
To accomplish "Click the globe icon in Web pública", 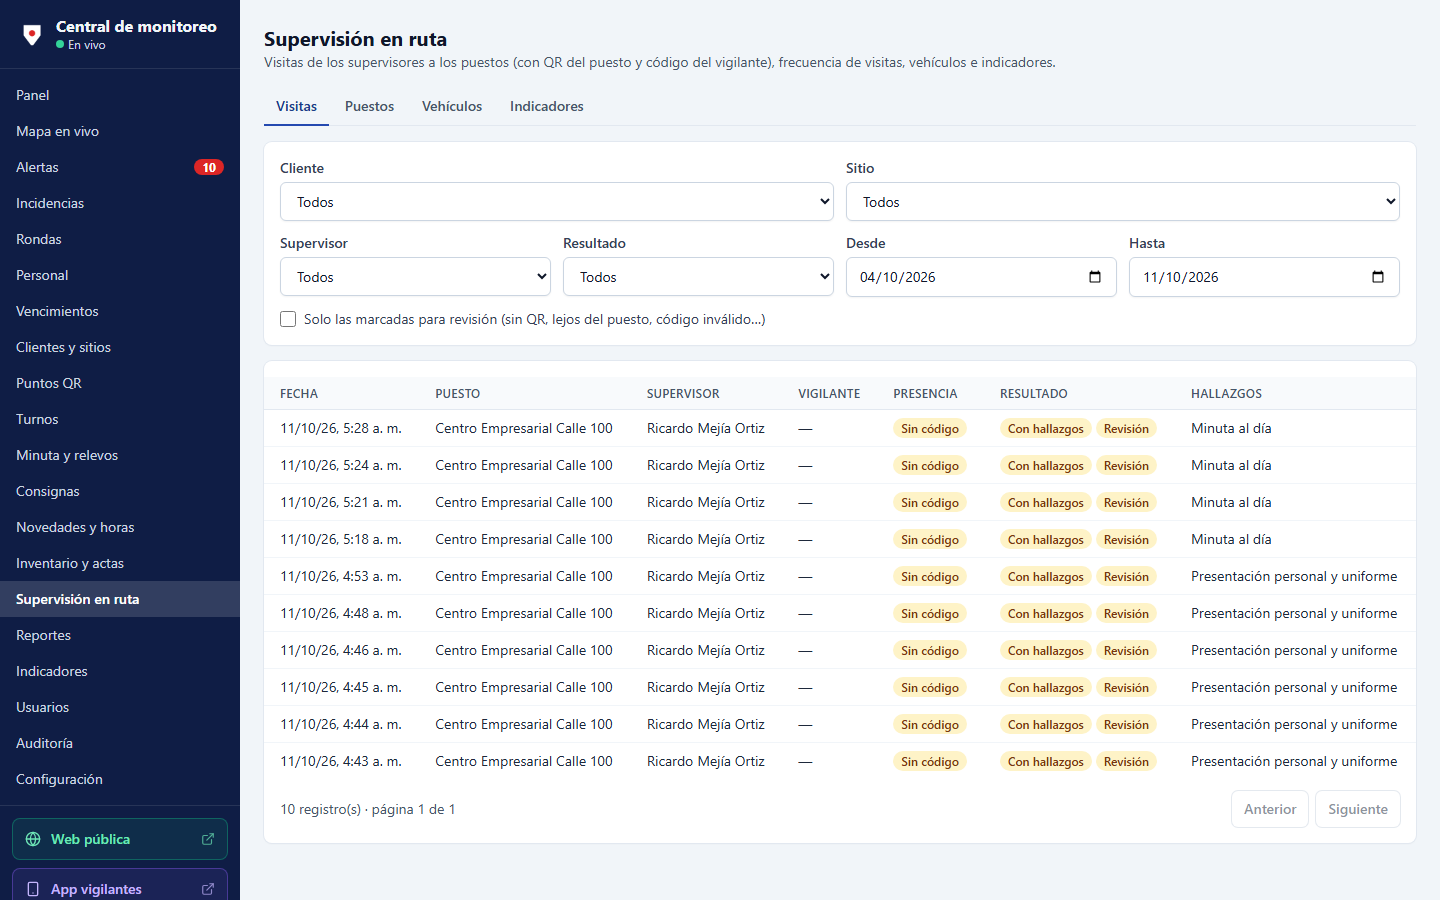I will coord(33,839).
